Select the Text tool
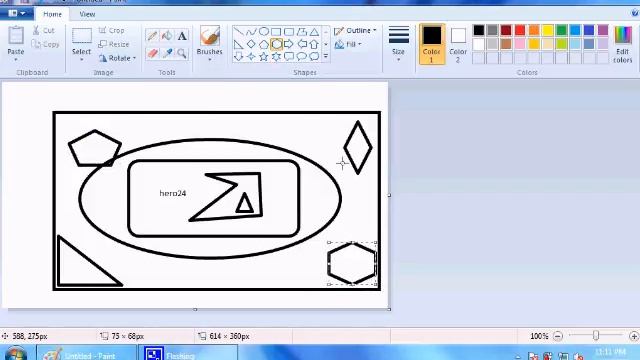Image resolution: width=640 pixels, height=360 pixels. coord(182,36)
